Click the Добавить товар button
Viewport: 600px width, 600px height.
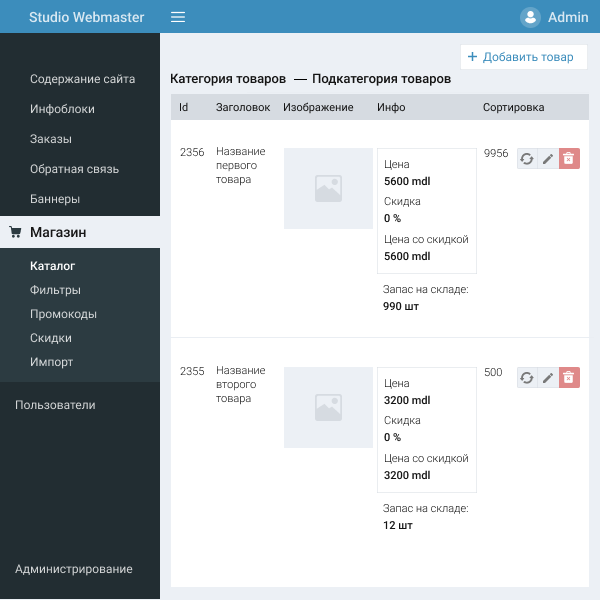pos(523,57)
